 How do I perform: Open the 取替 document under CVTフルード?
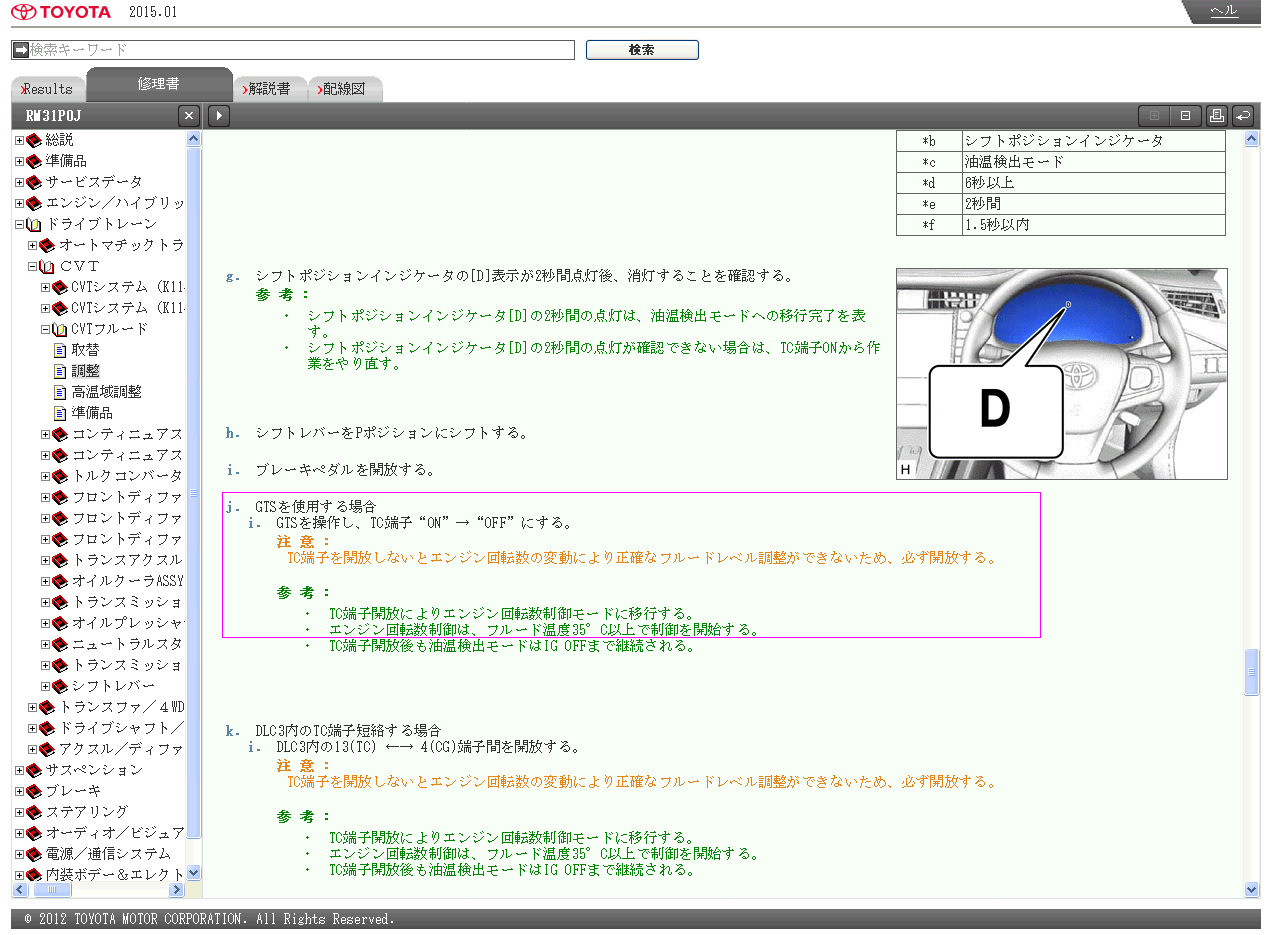pos(85,350)
